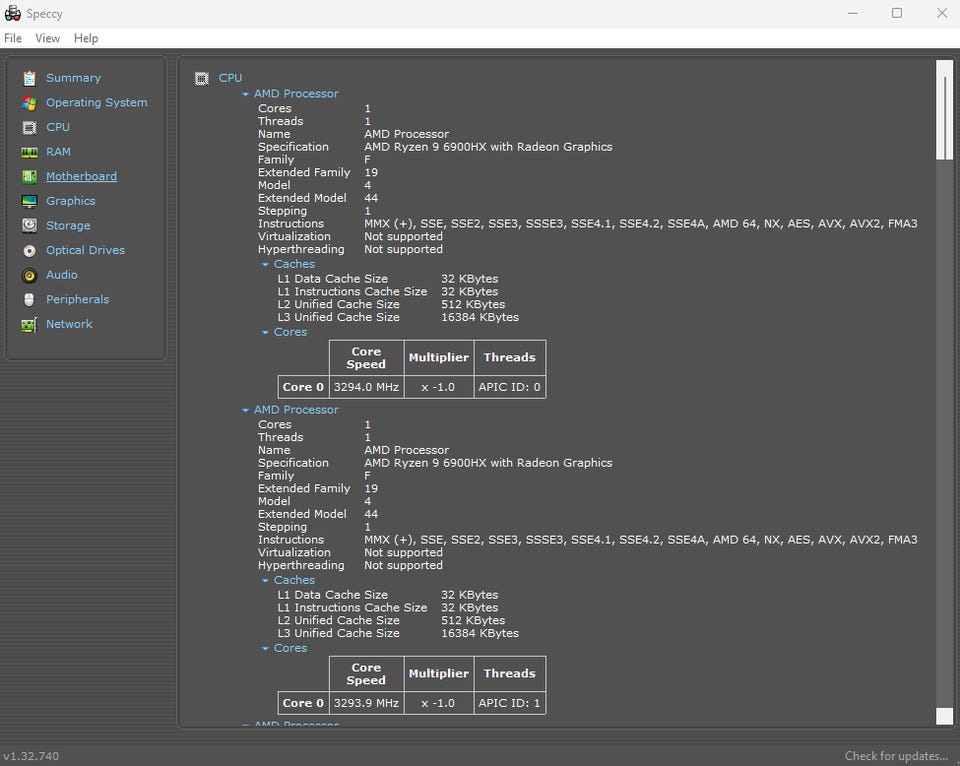Click the 3294.0 MHz core speed cell
Screen dimensions: 960x766
366,387
